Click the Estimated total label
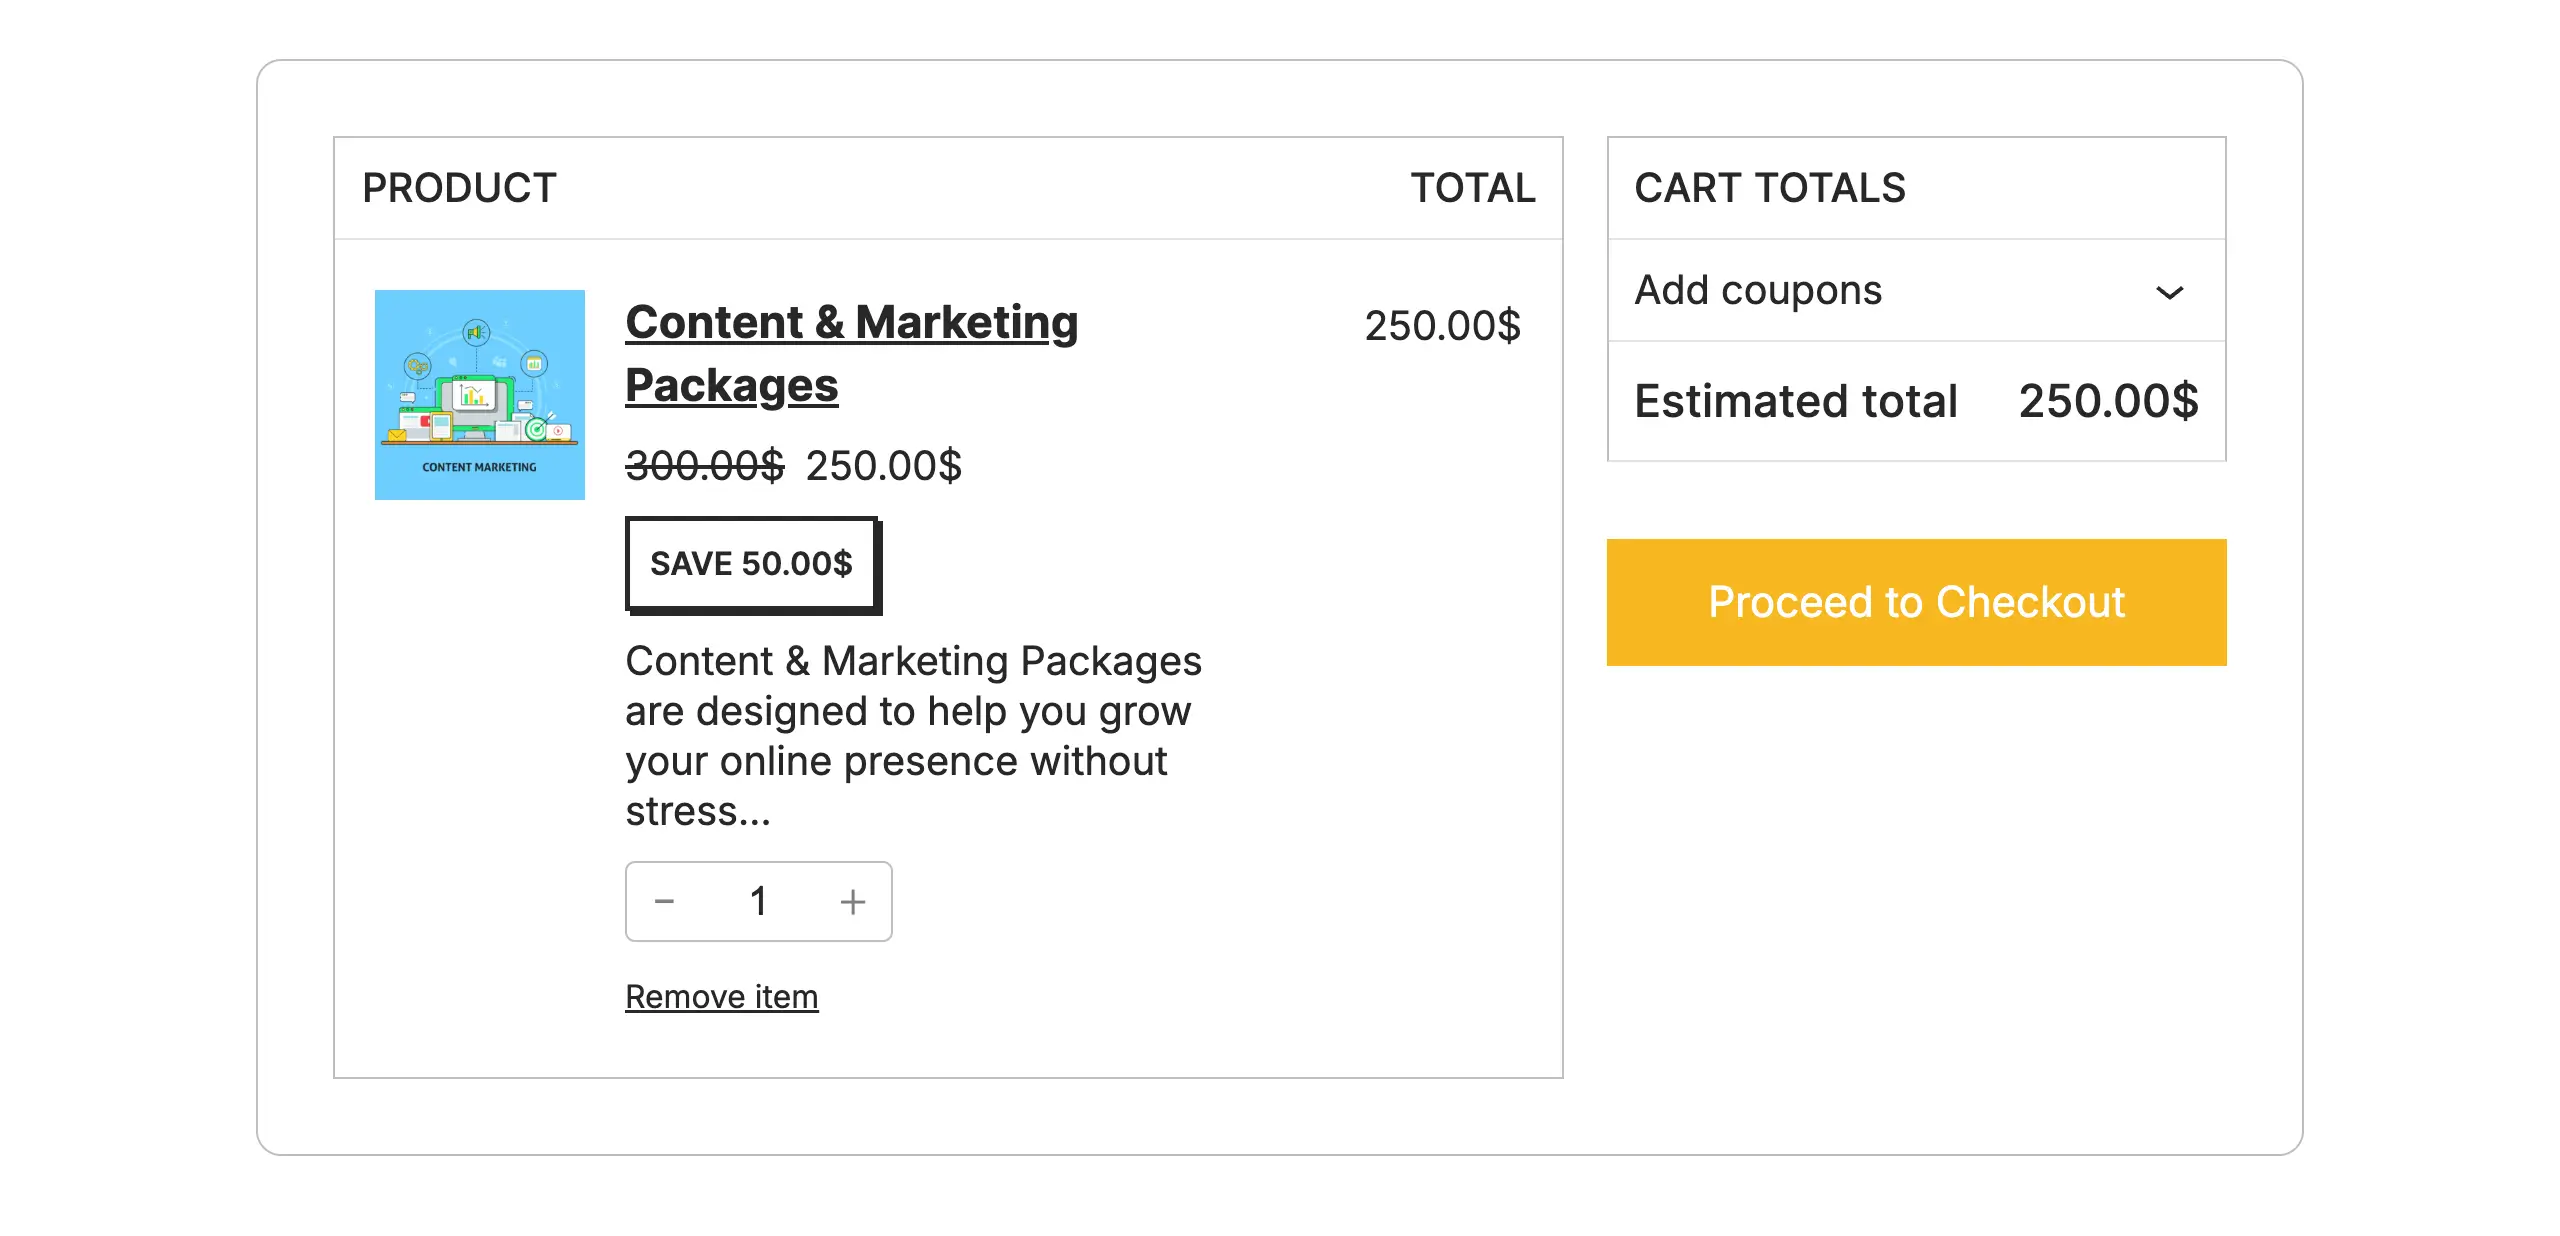 click(1795, 402)
